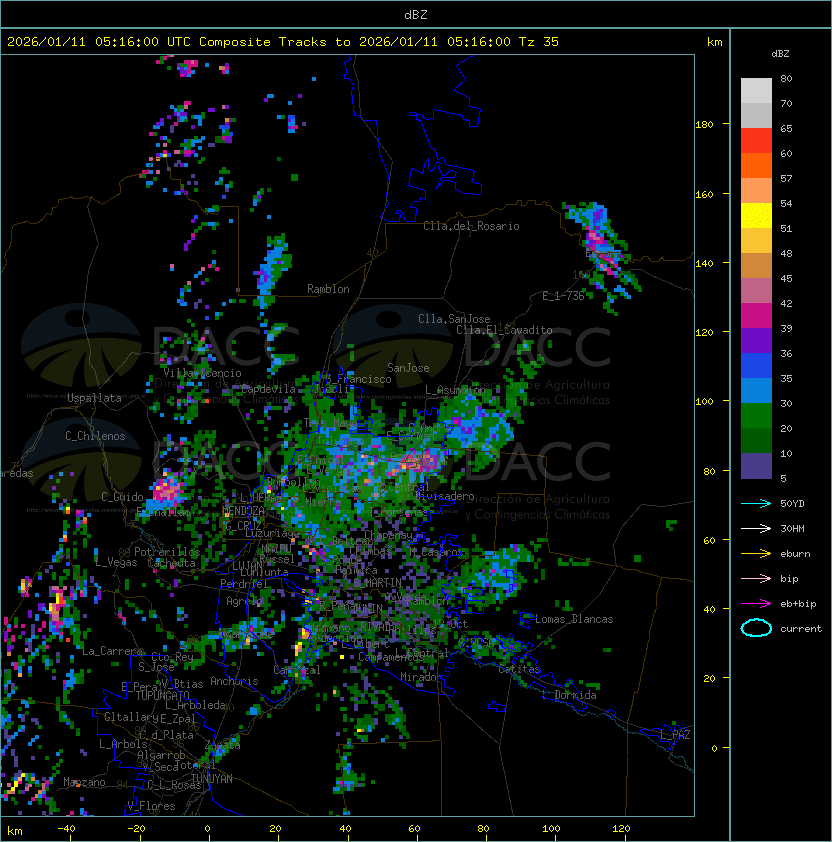Click the 'dBZ' label above the color scale

[x=780, y=54]
